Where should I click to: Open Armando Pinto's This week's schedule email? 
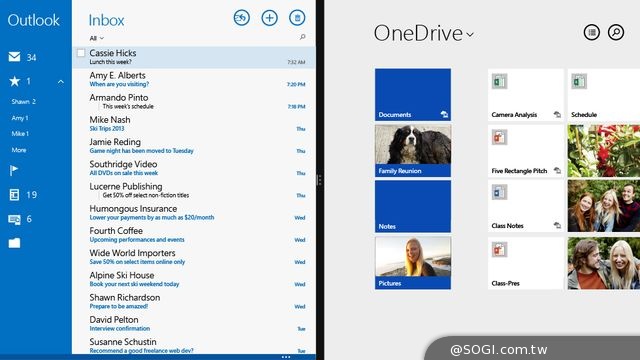[194, 102]
